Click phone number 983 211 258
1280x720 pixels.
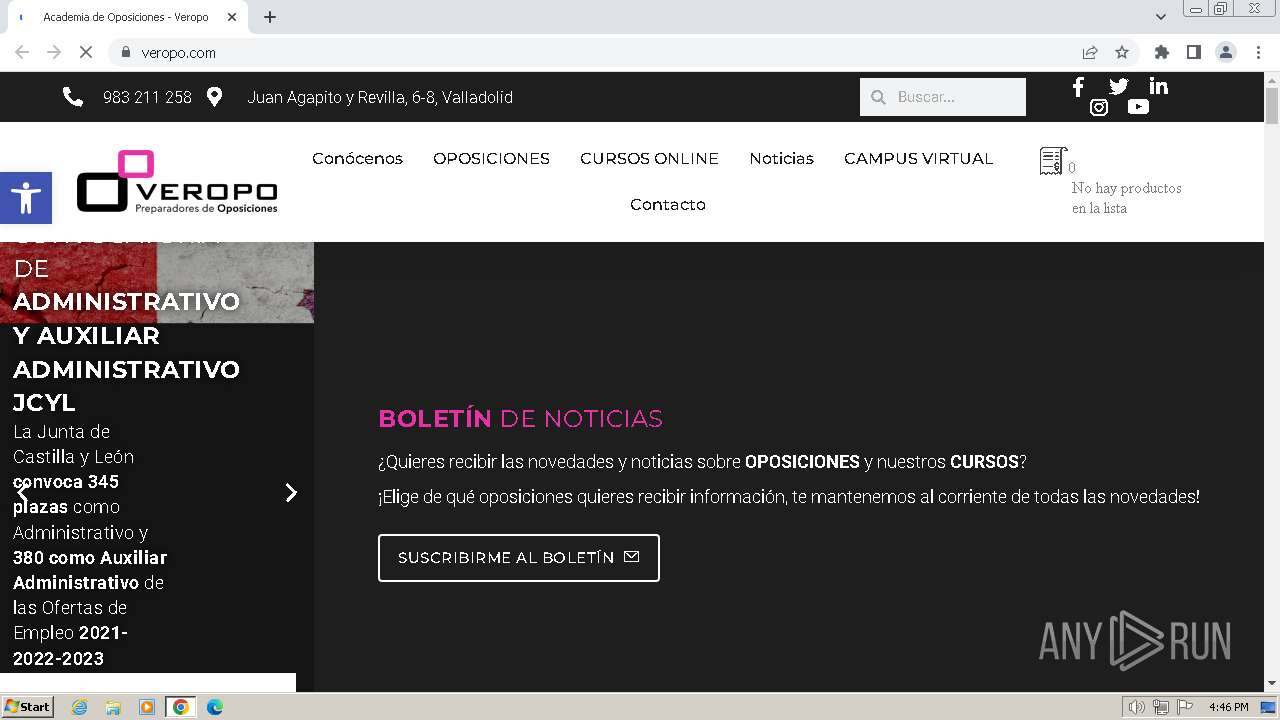point(147,97)
